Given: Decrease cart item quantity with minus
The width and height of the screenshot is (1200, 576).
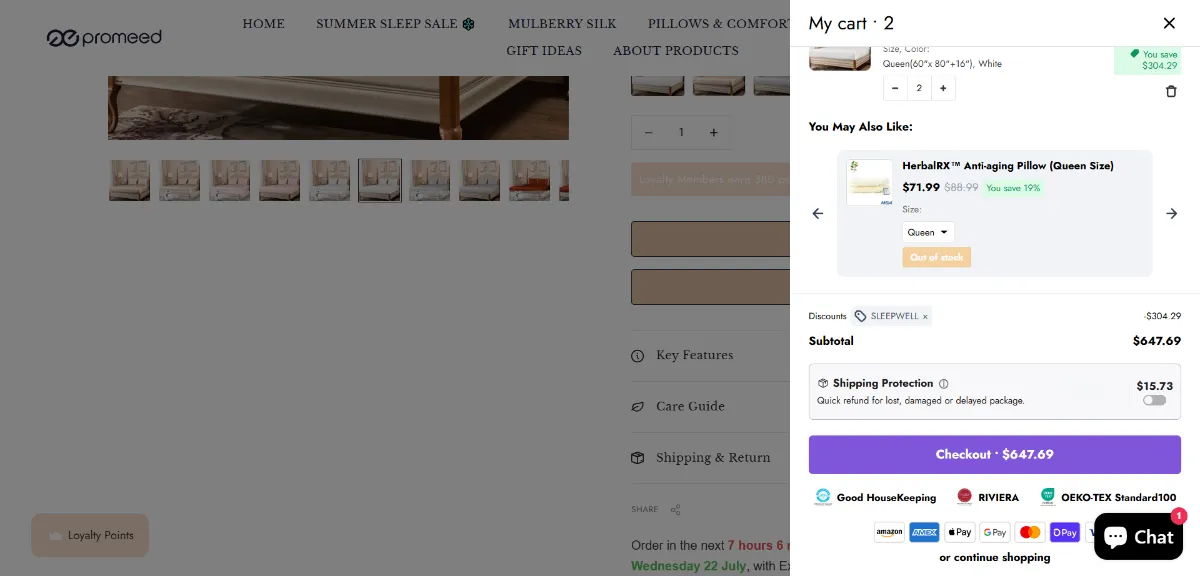Looking at the screenshot, I should tap(895, 88).
